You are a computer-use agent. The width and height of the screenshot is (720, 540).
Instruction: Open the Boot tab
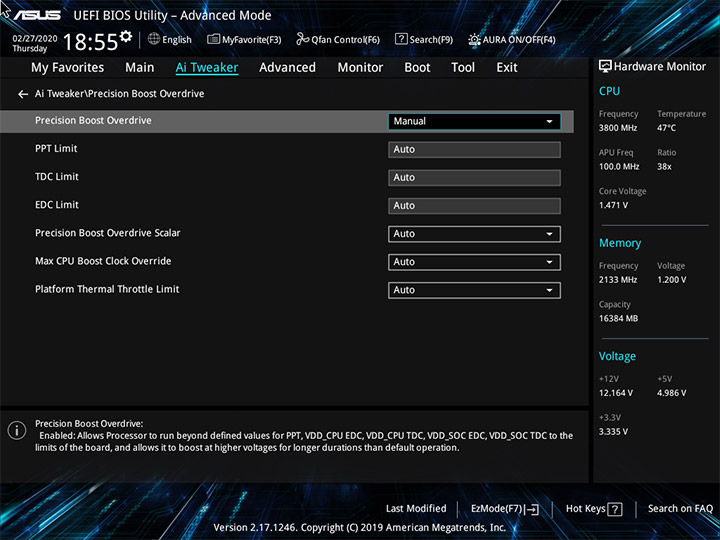(x=417, y=68)
